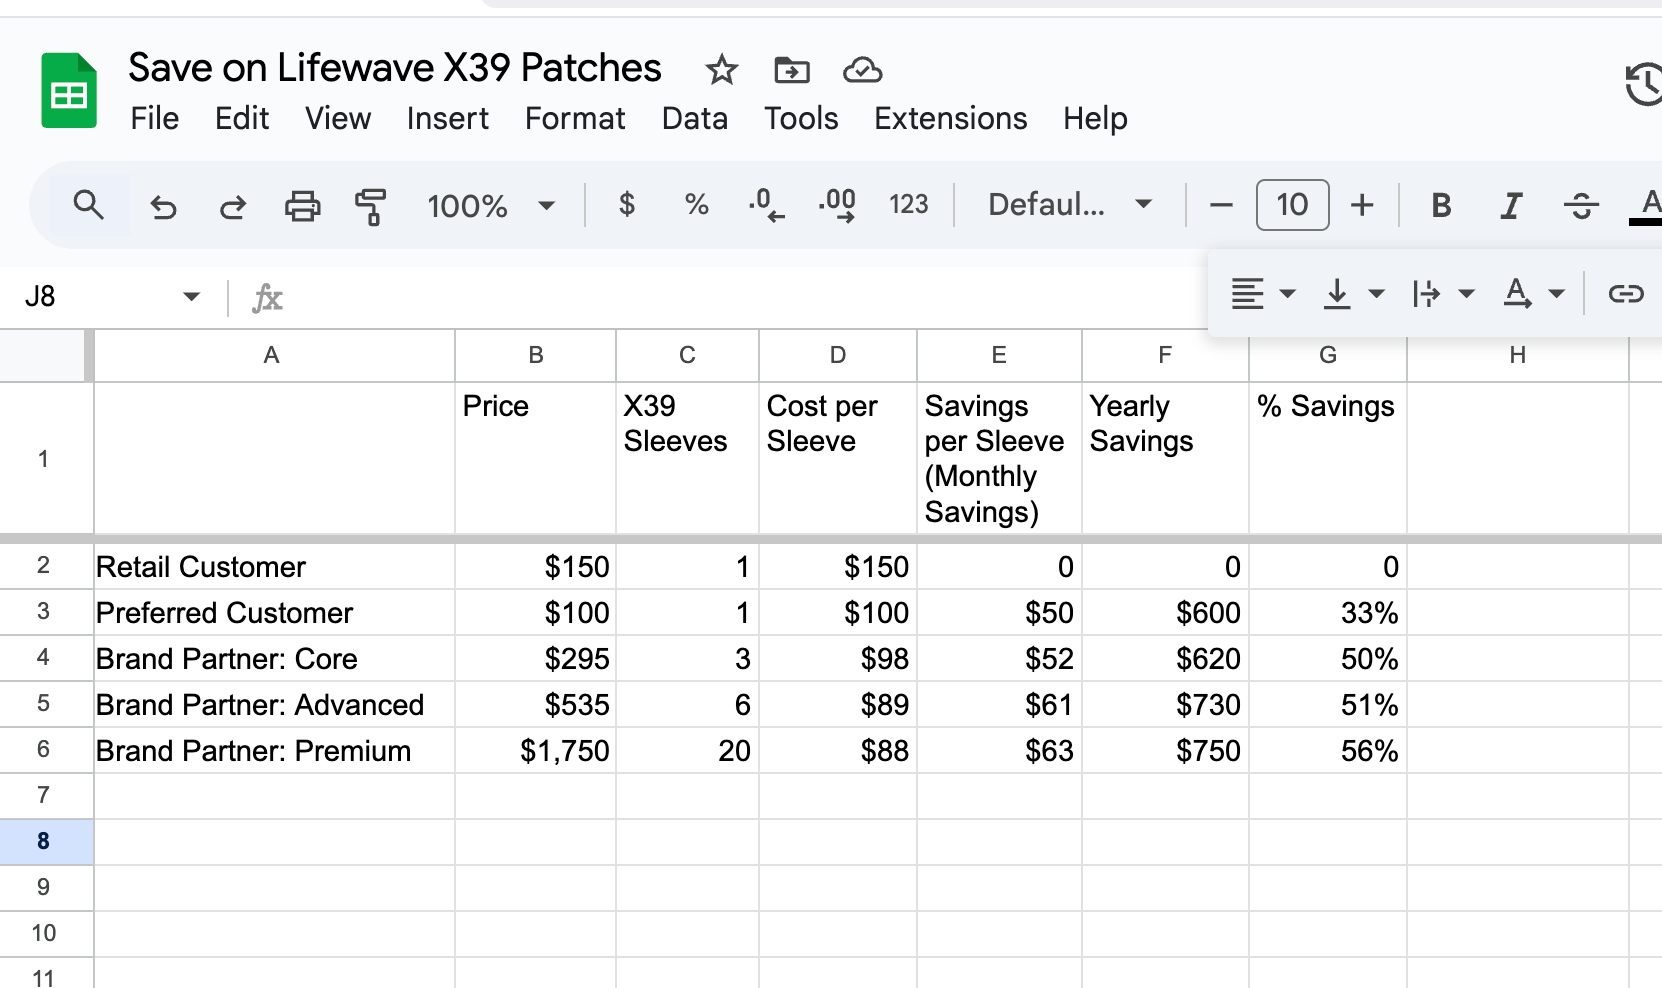Increase font size with plus button
Screen dimensions: 1662x988
1362,205
